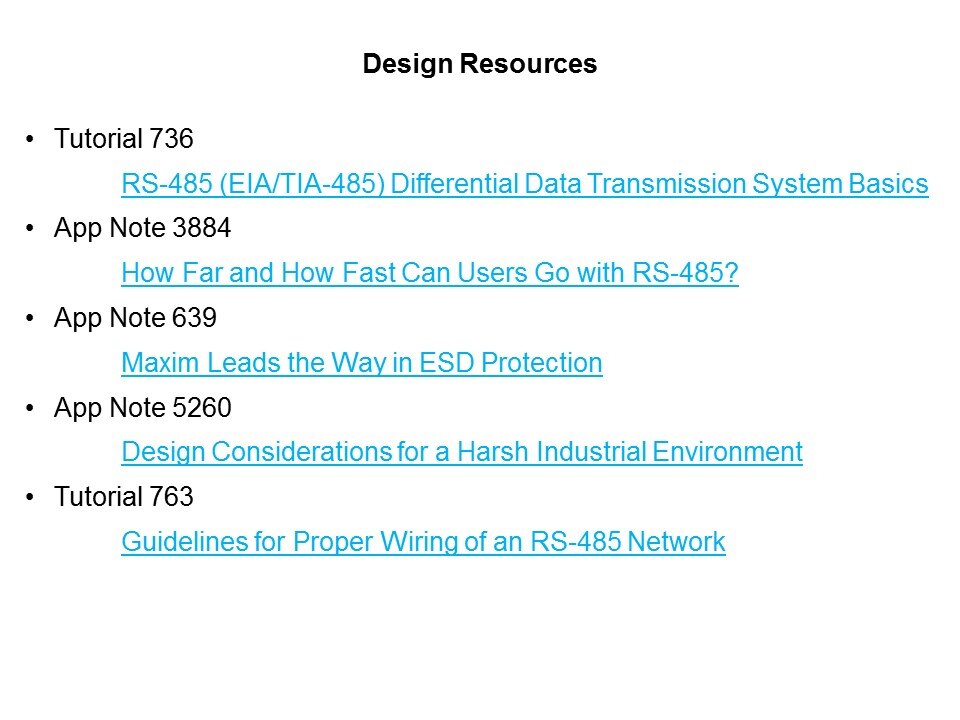Click the bullet point before Tutorial 736

32,139
